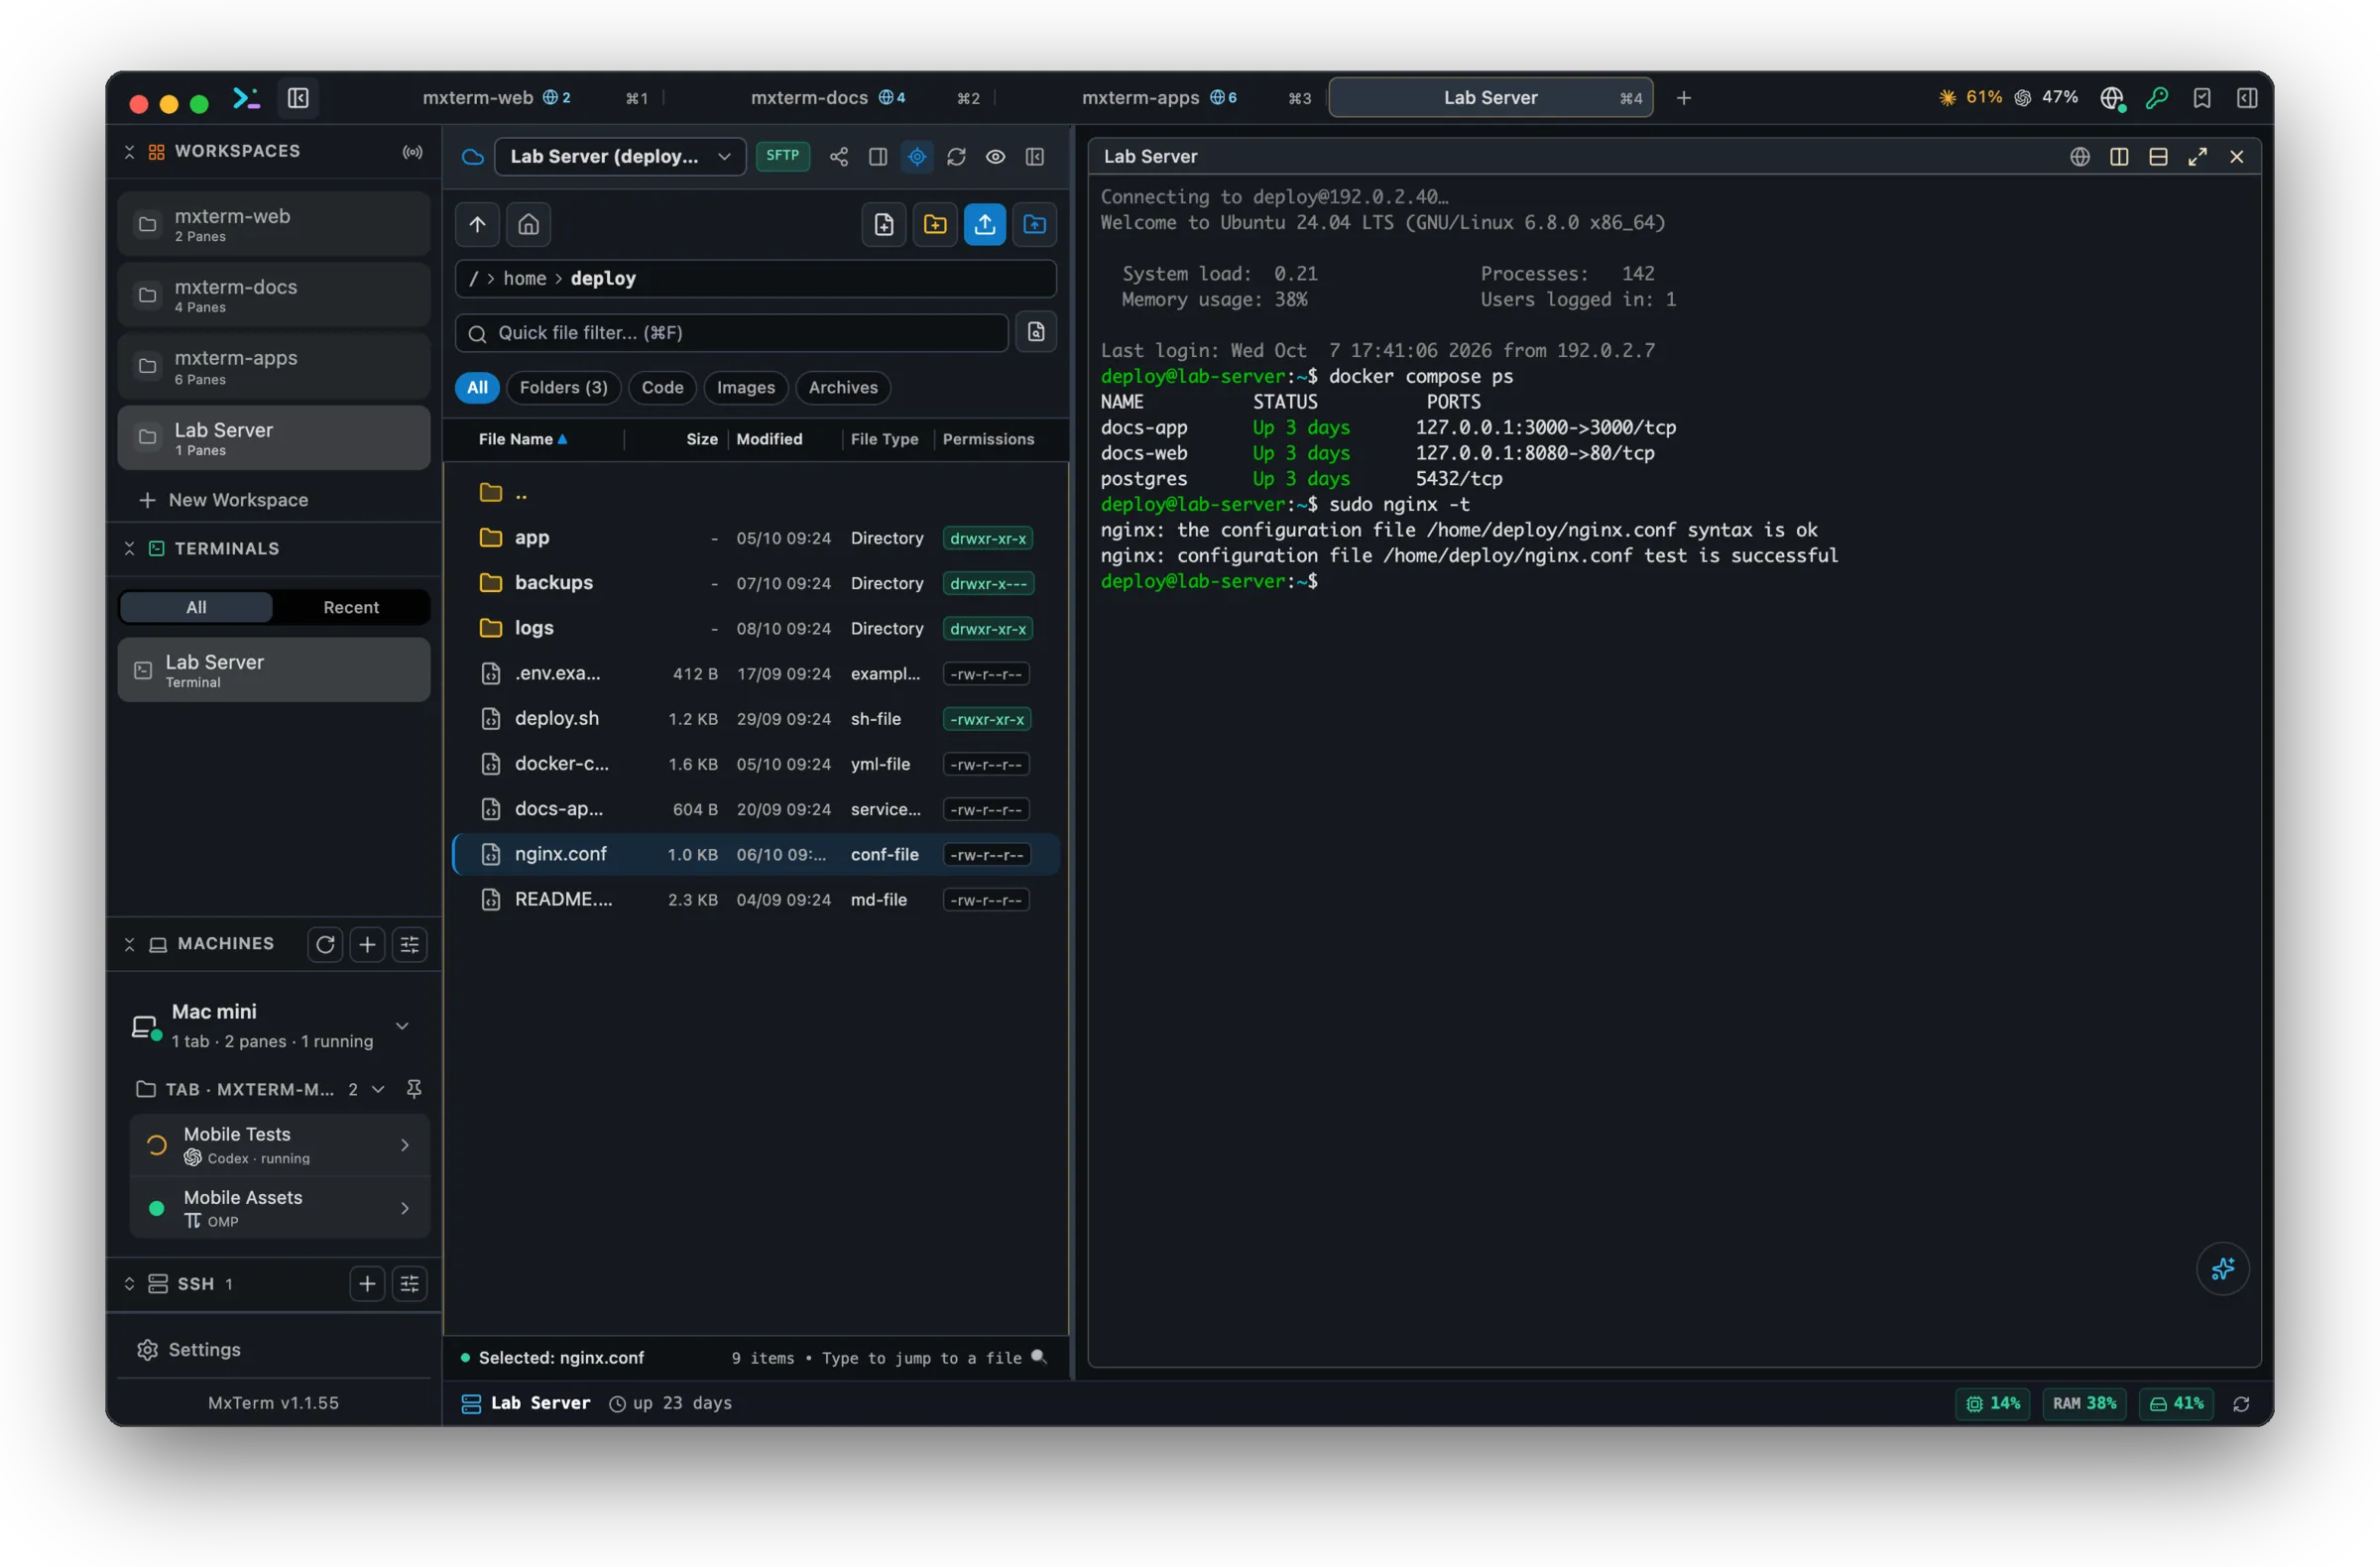Collapse the Mac mini machine entry

(x=402, y=1025)
